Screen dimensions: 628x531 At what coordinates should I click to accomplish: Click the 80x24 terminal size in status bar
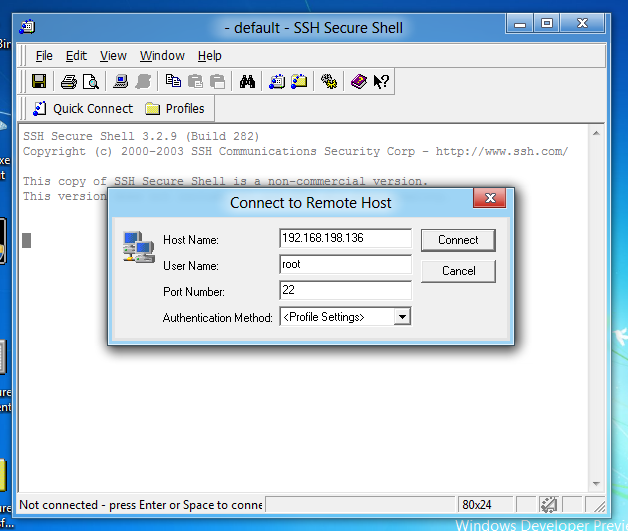pyautogui.click(x=477, y=505)
